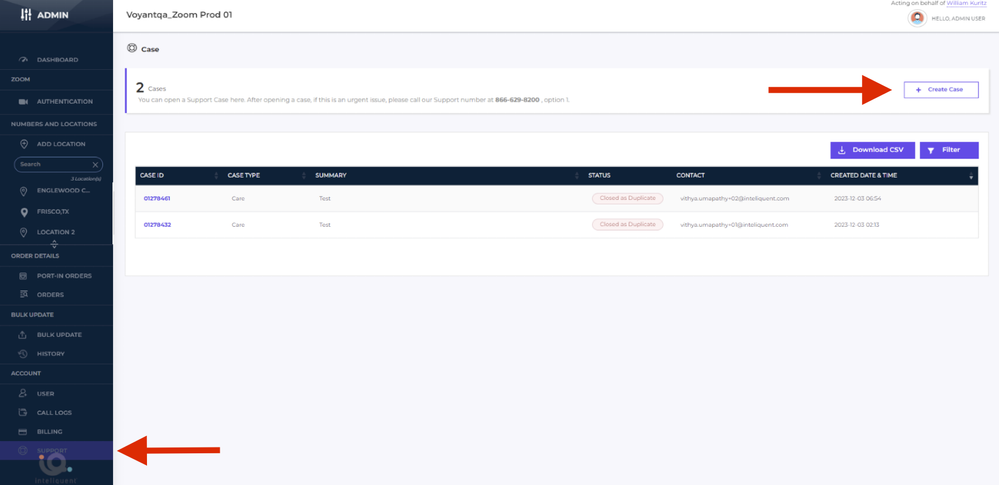Select the Add Location pin icon
The height and width of the screenshot is (485, 999).
(x=23, y=144)
